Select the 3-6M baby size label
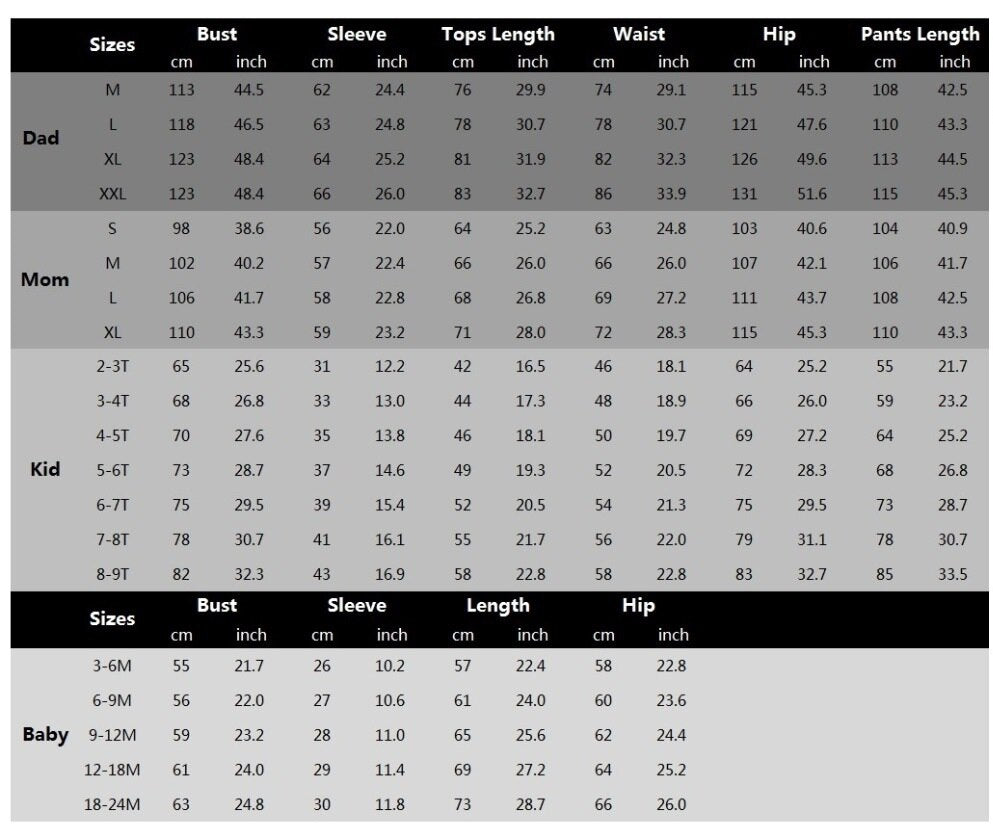The width and height of the screenshot is (993, 838). coord(112,666)
